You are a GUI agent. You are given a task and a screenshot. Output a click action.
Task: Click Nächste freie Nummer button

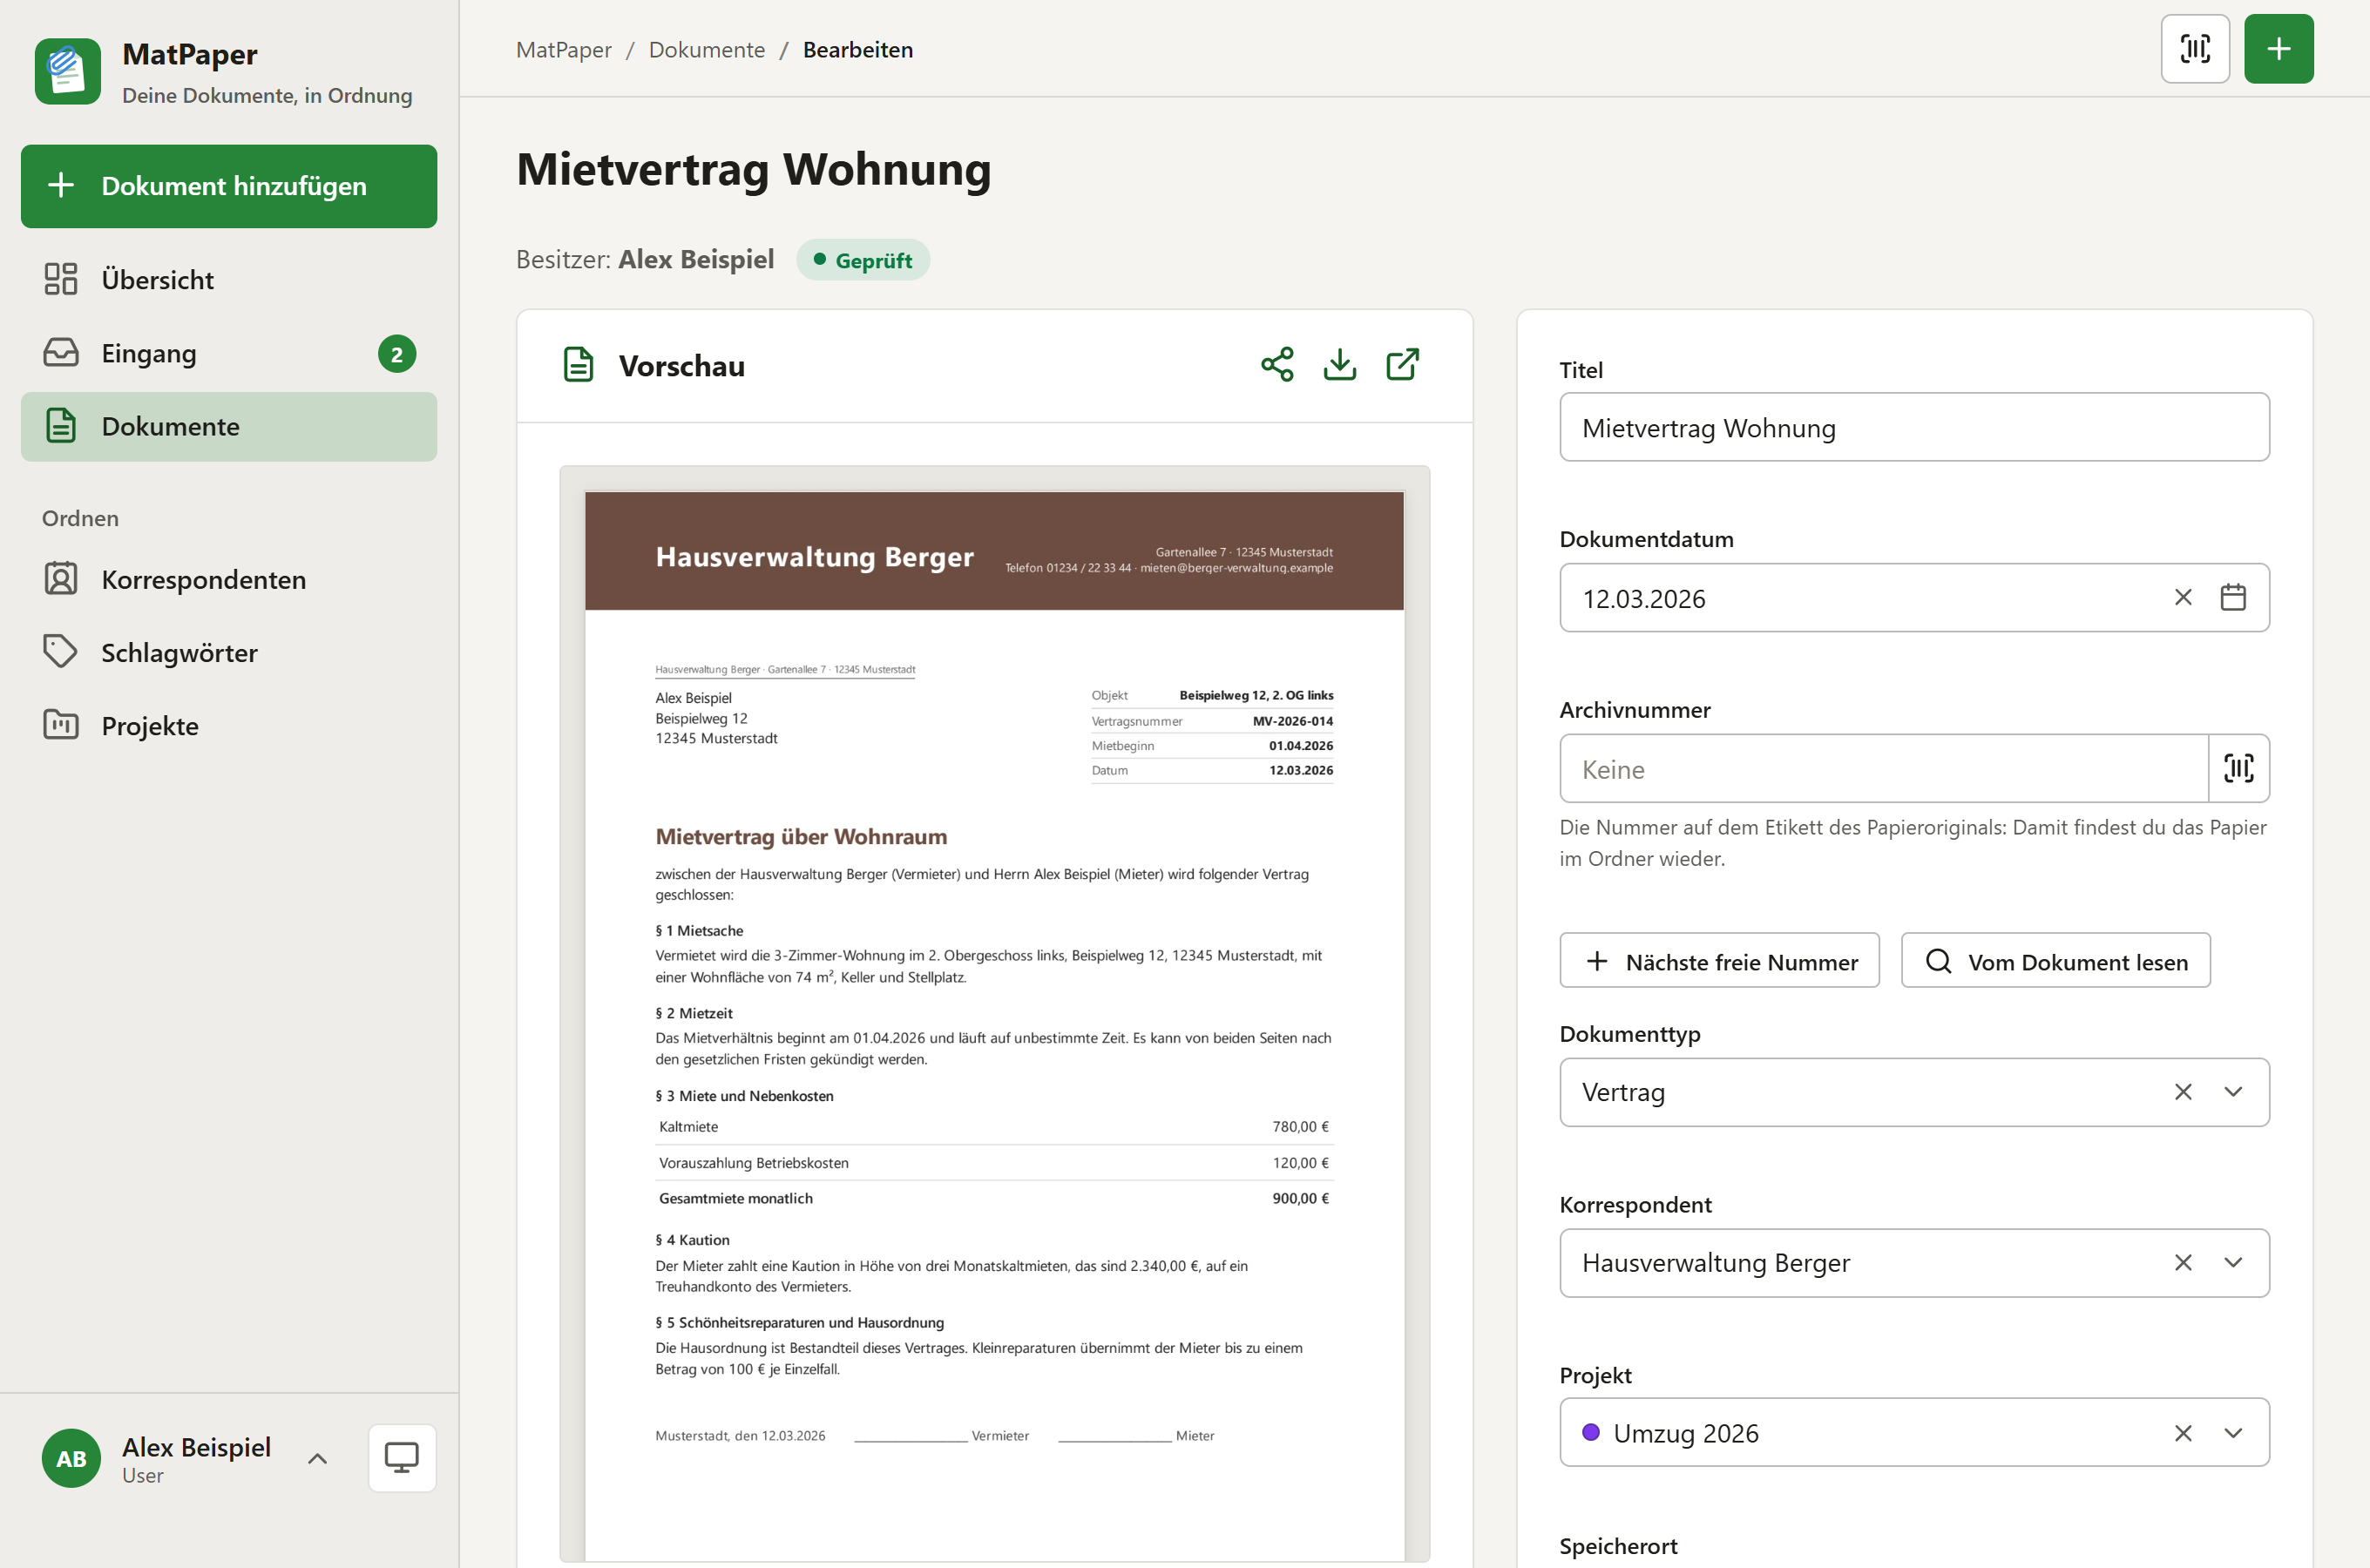(1719, 961)
